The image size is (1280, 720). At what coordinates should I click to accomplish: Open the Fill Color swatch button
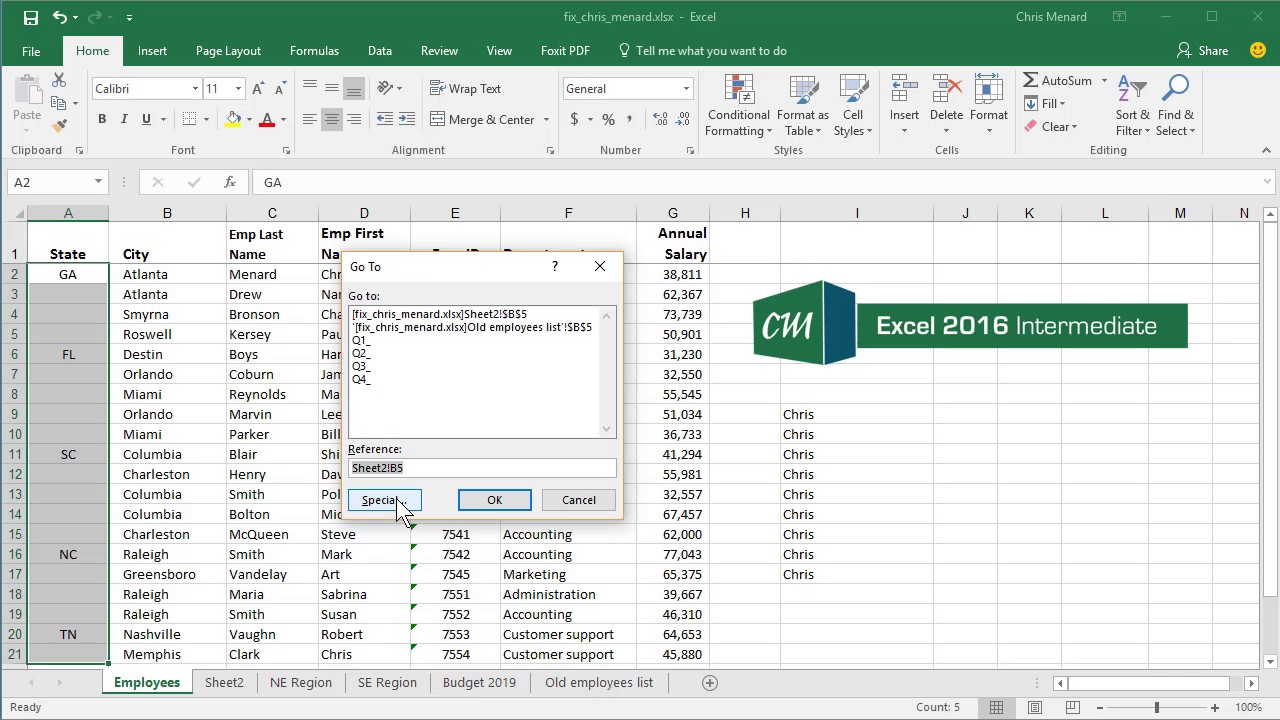[233, 119]
